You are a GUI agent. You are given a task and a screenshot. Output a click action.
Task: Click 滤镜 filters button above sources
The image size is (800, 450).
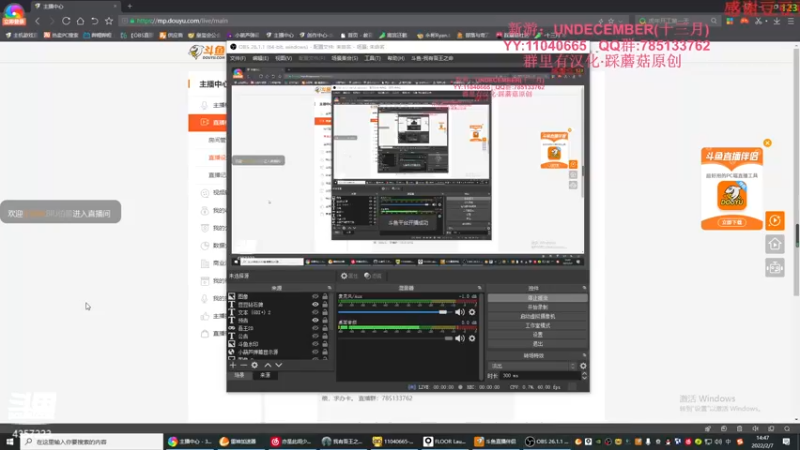click(x=373, y=276)
